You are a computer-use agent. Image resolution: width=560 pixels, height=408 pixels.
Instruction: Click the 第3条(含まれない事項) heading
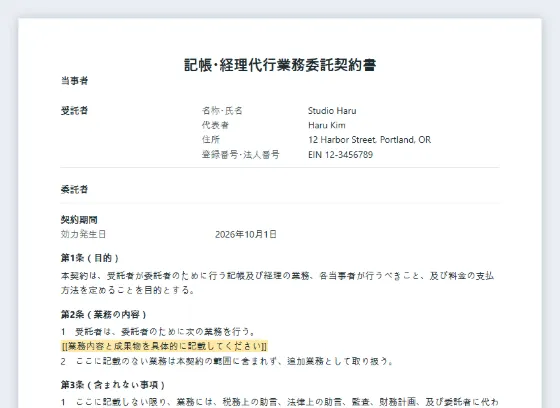[x=113, y=385]
